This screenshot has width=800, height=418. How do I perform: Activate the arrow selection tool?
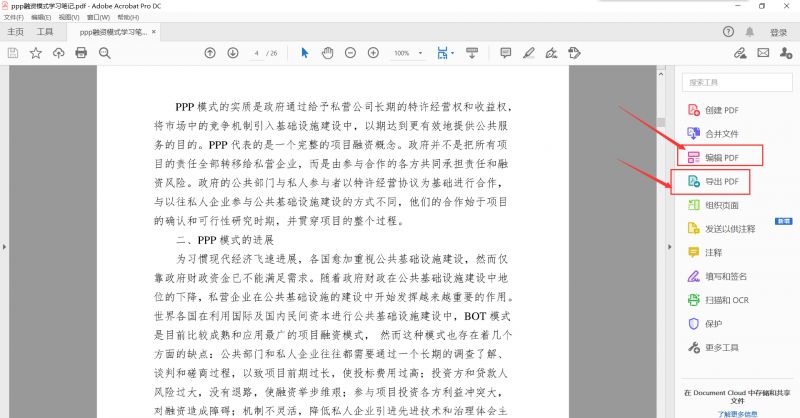(305, 53)
